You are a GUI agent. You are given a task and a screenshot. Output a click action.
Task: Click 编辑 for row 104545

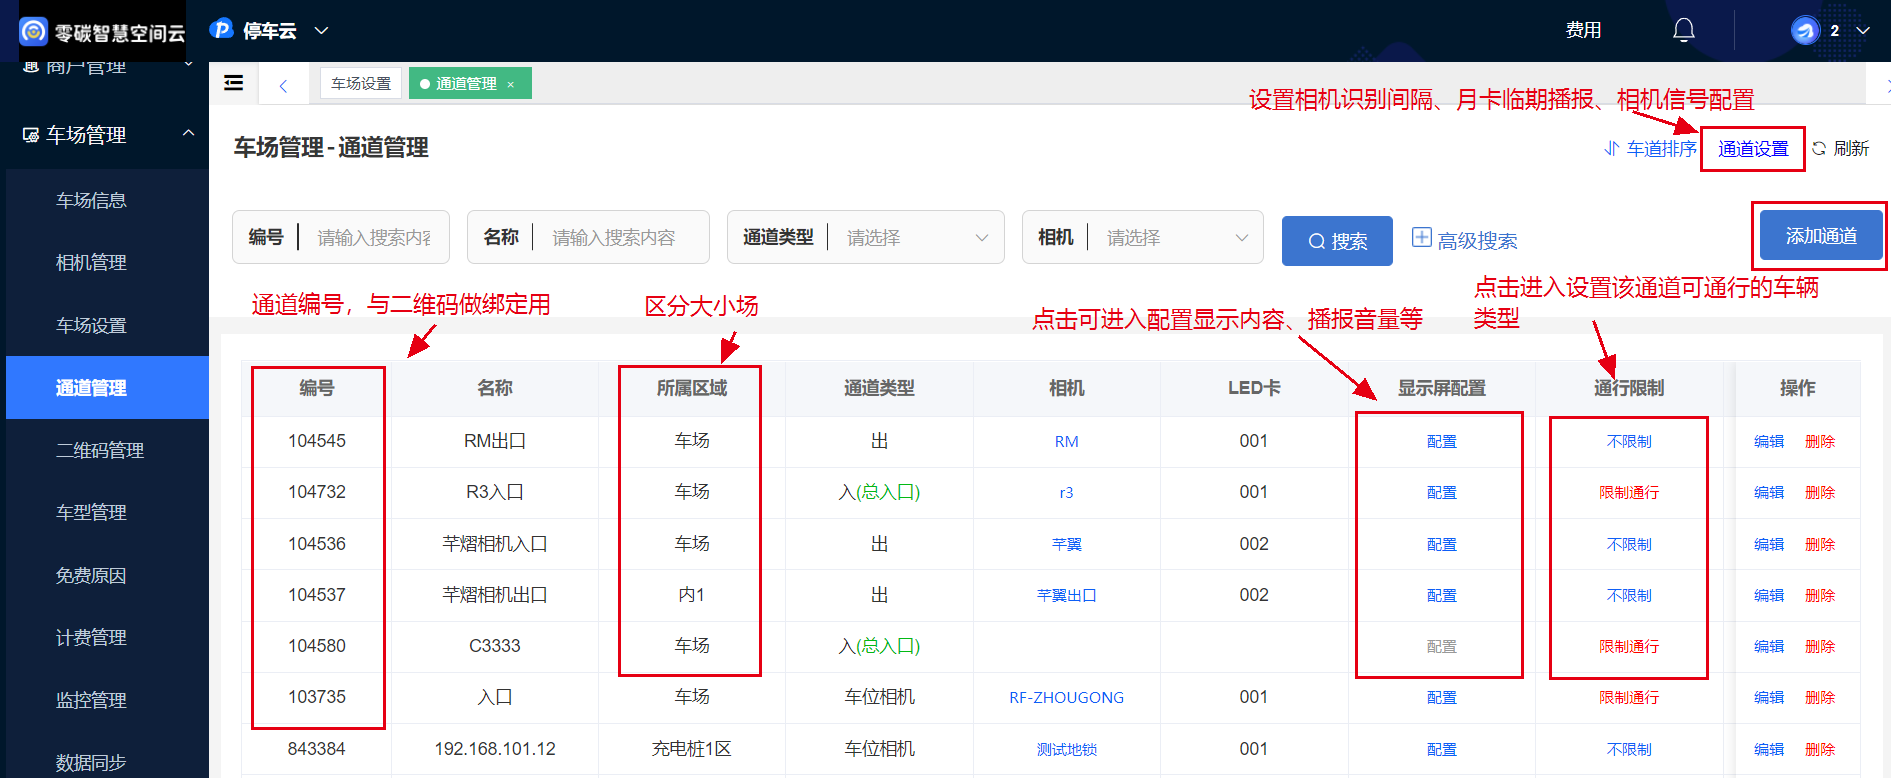[1769, 441]
